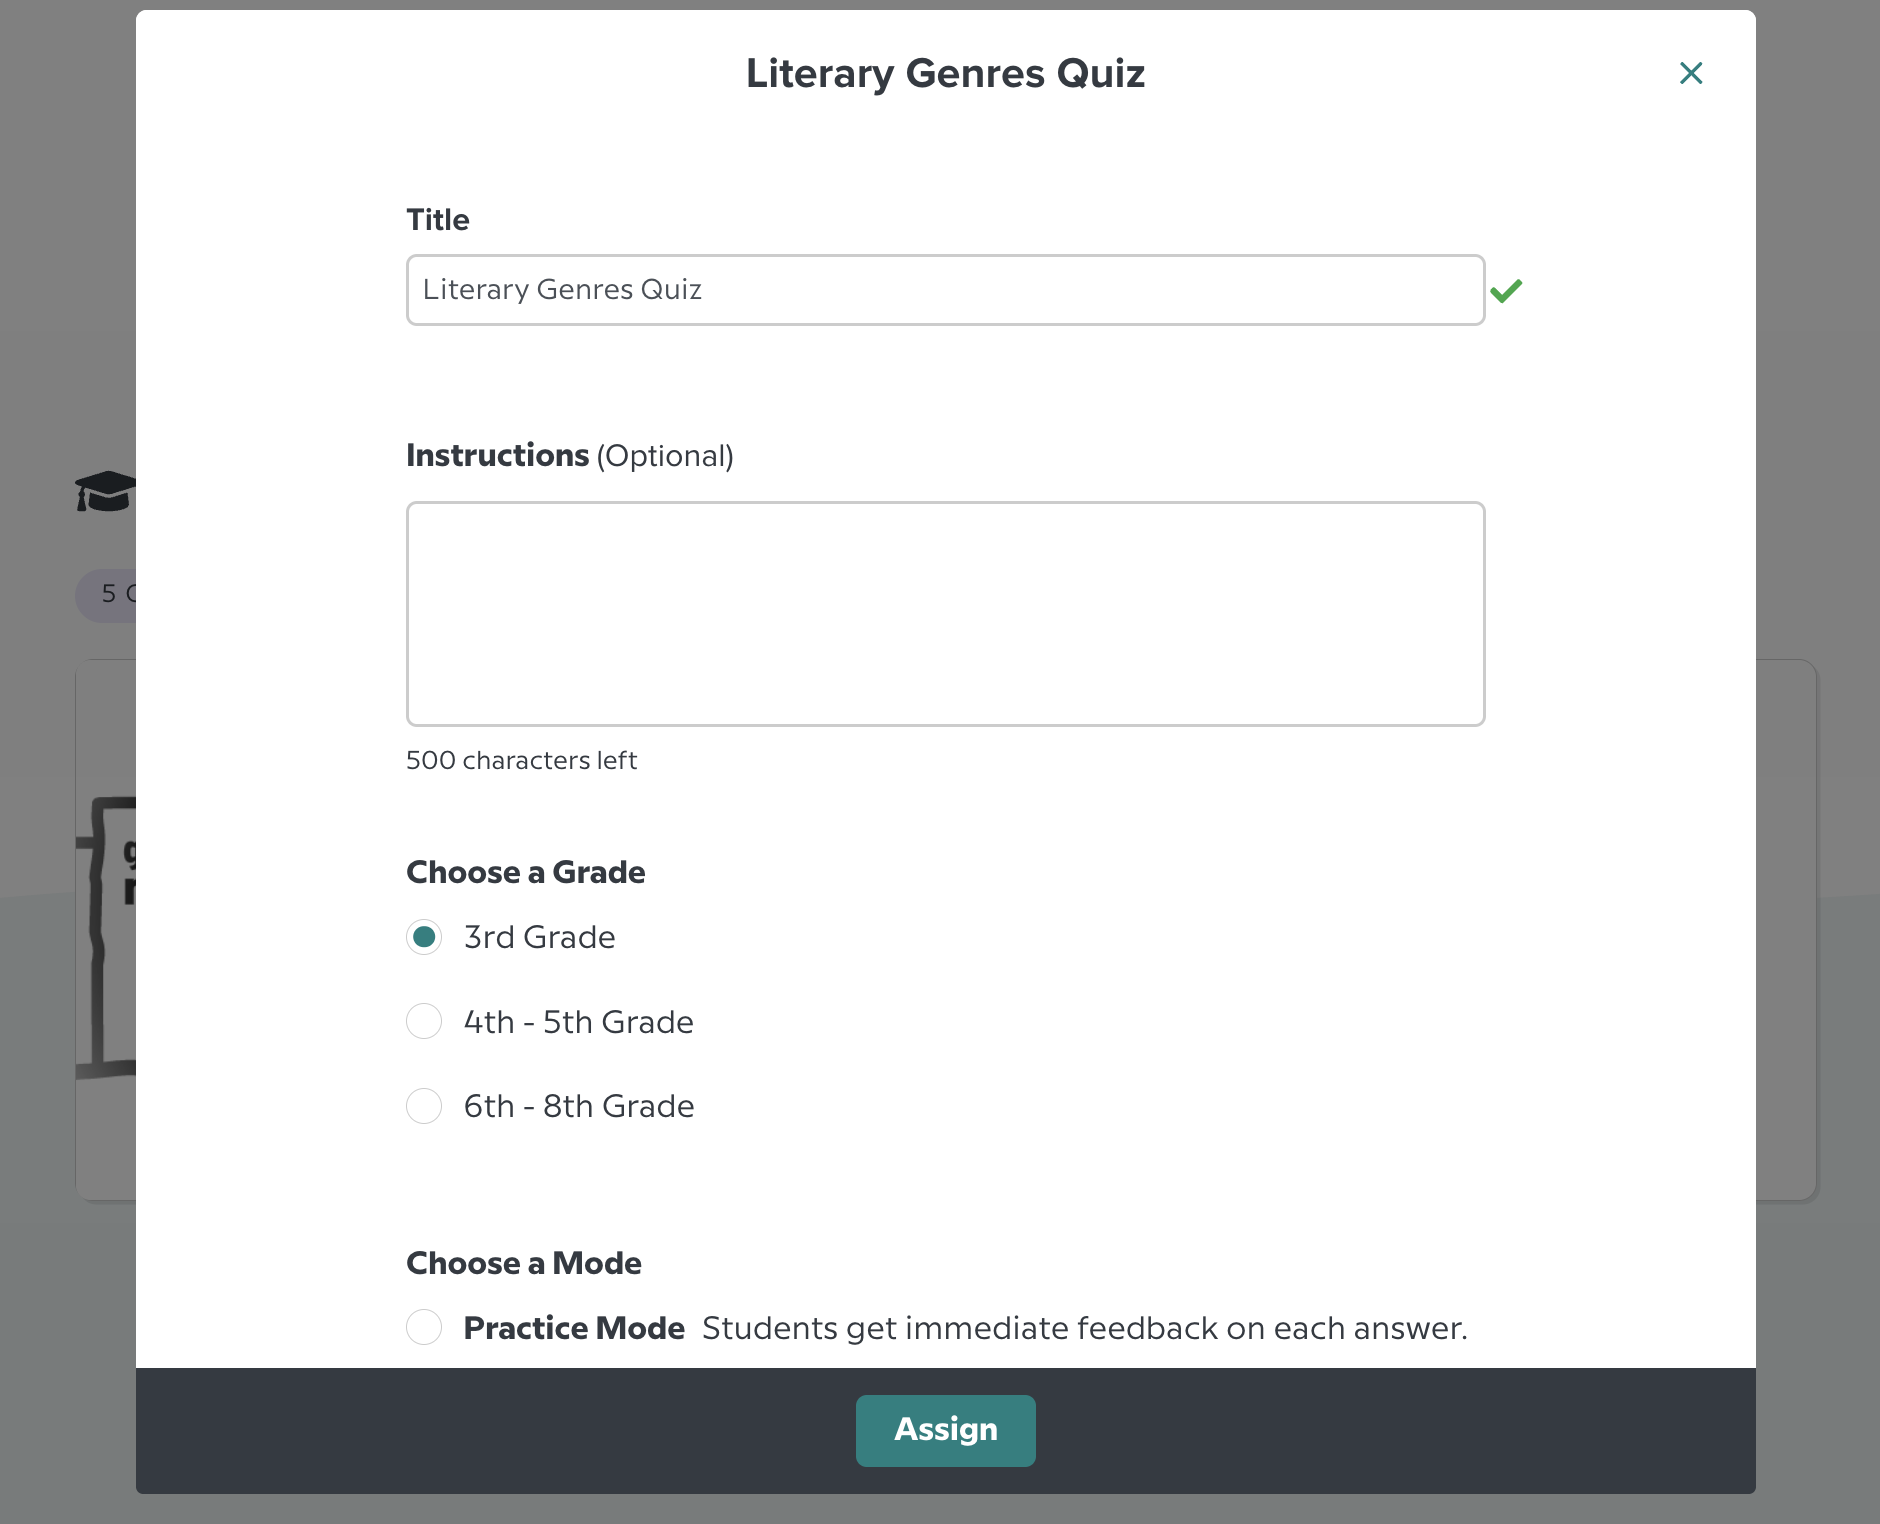This screenshot has width=1880, height=1524.
Task: Click the 500 characters left counter
Action: [x=521, y=760]
